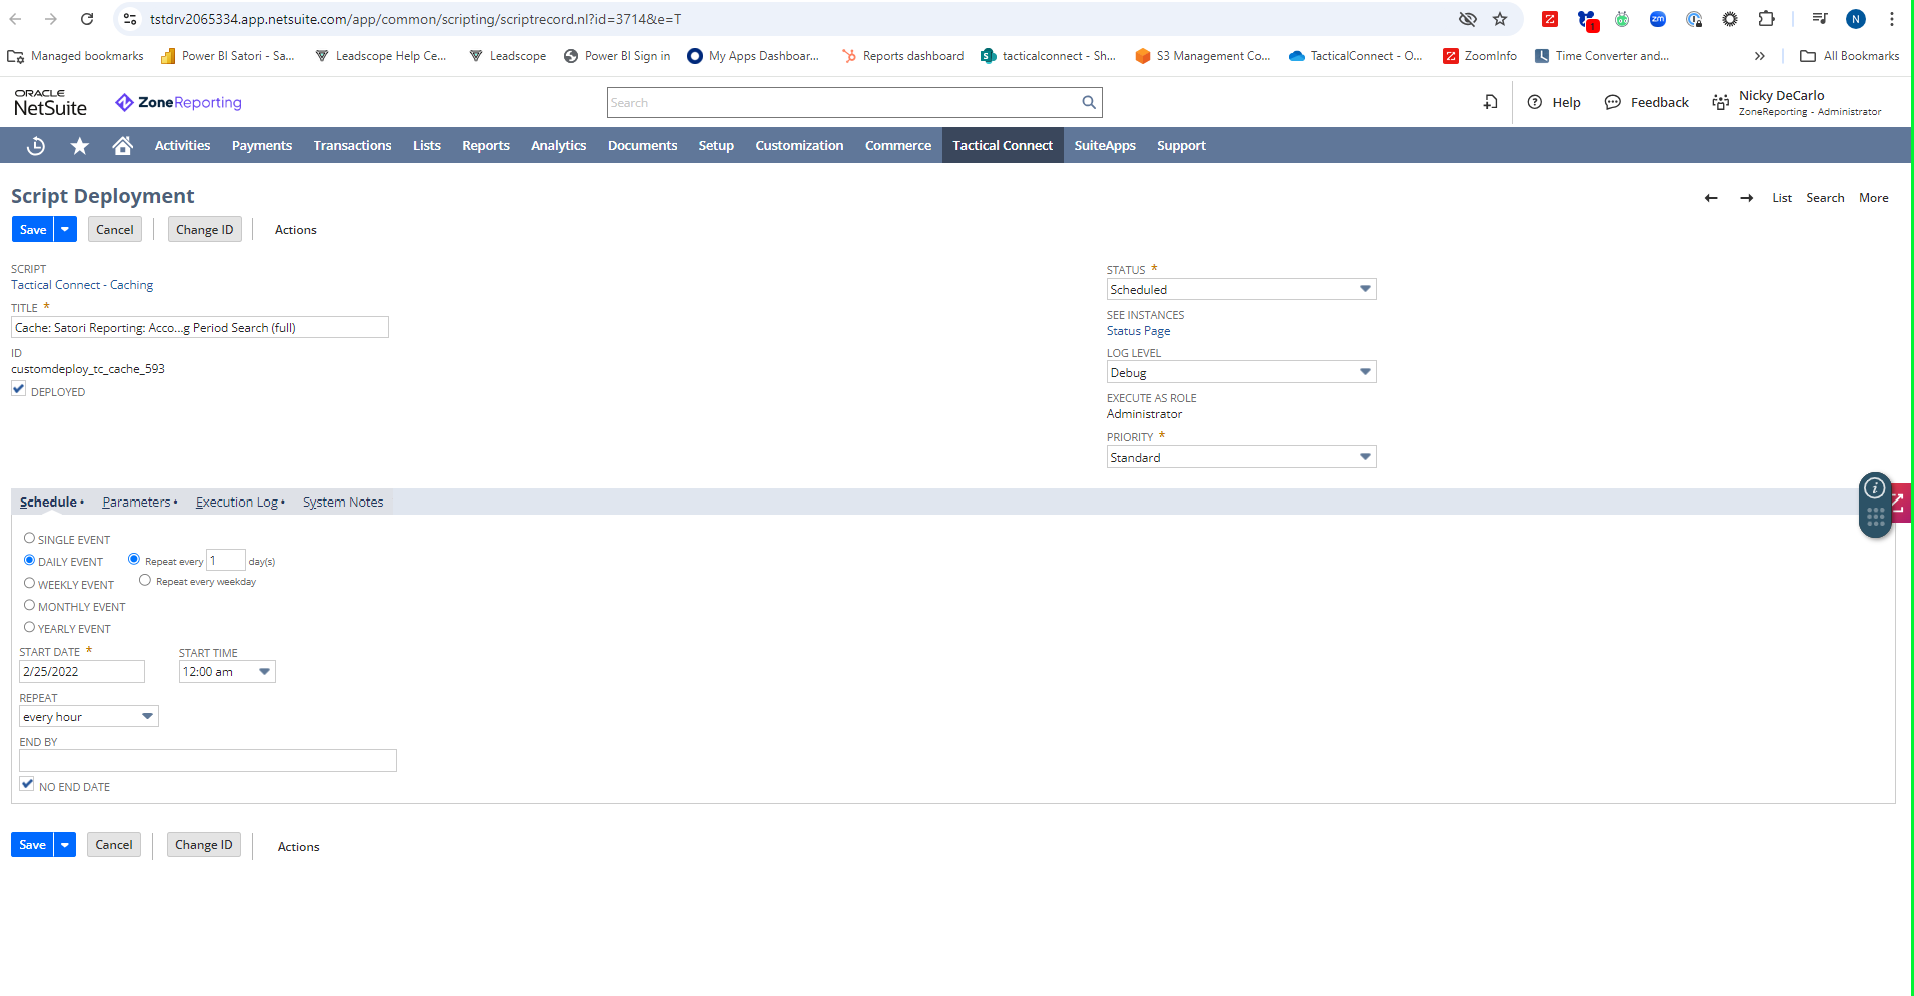Toggle the No End Date checkbox
This screenshot has width=1914, height=996.
coord(27,785)
